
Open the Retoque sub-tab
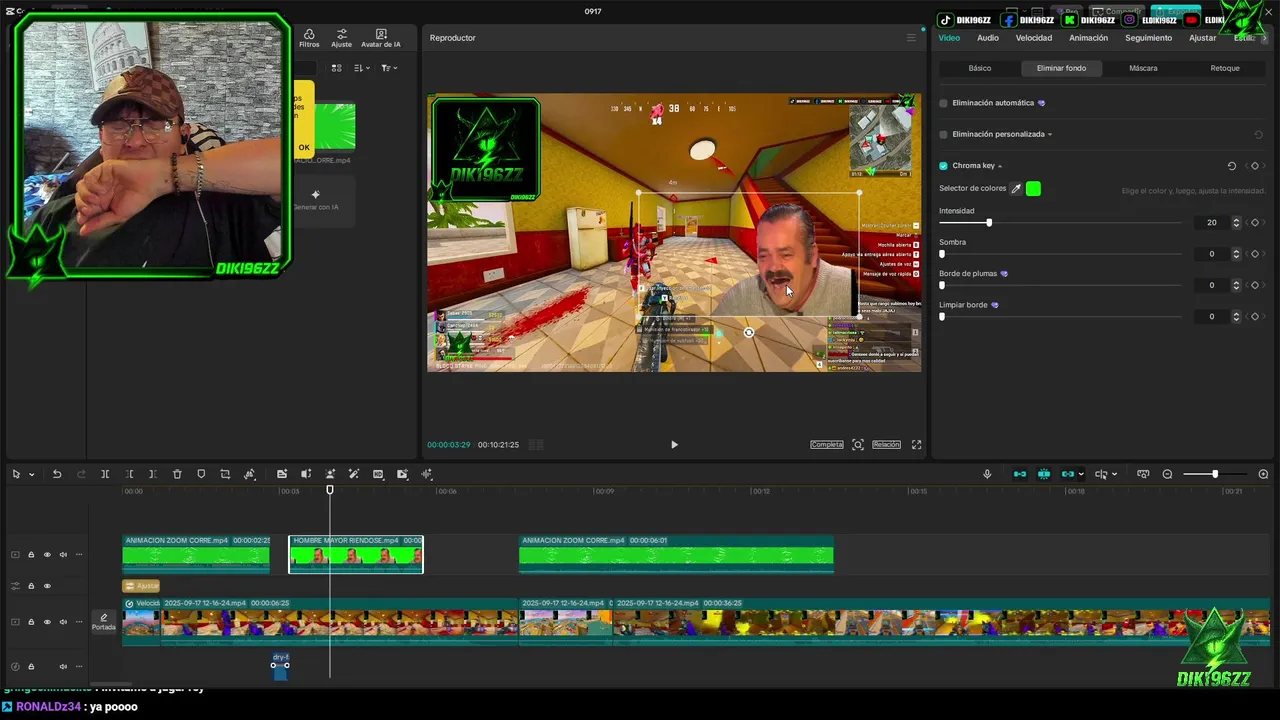(x=1225, y=68)
